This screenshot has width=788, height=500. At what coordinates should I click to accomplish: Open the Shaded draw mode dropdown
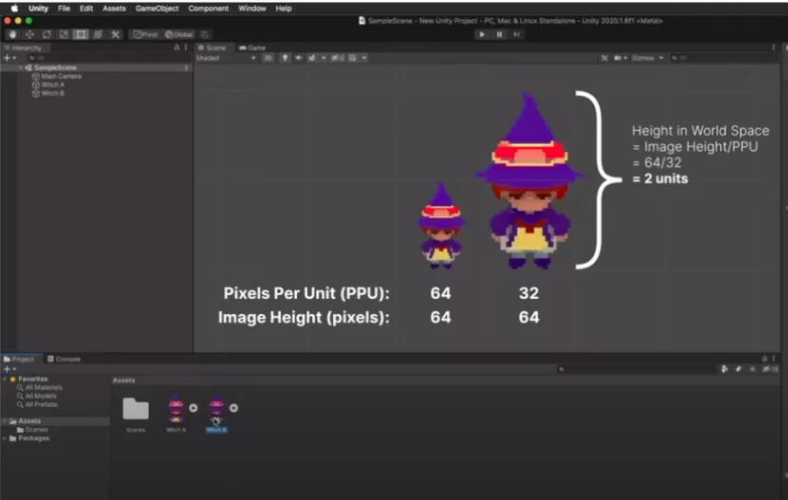[226, 58]
